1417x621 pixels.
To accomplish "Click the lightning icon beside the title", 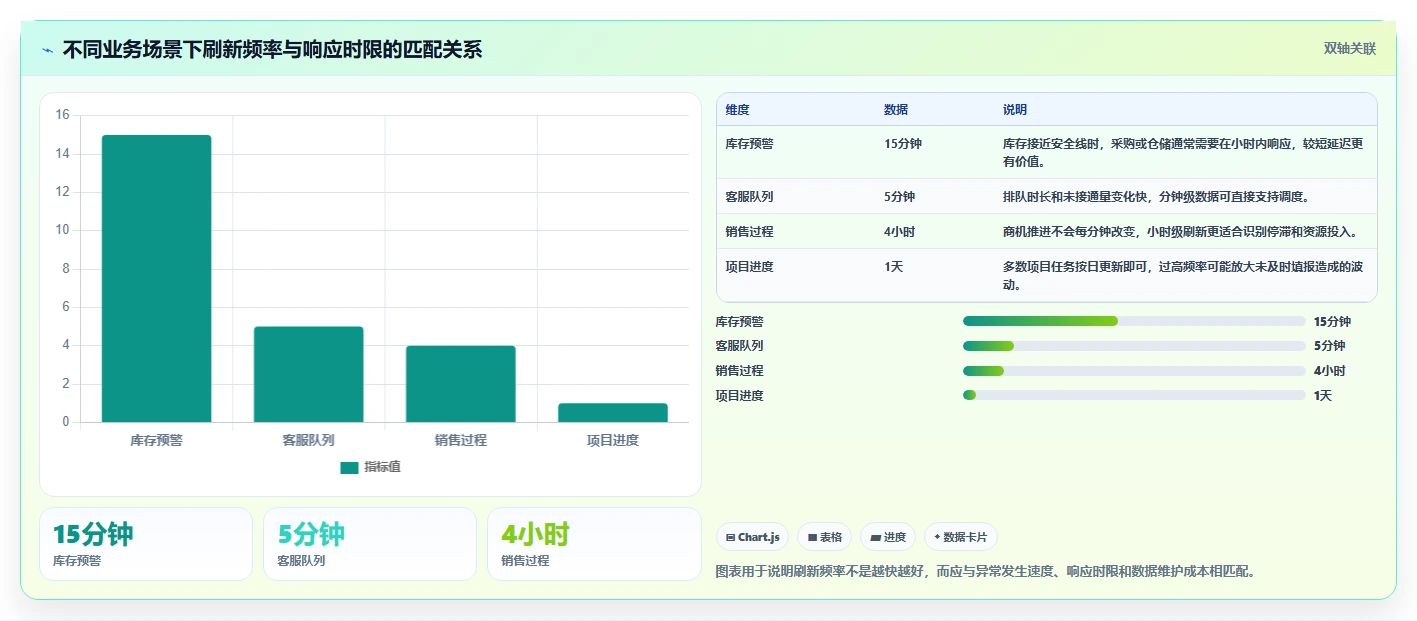I will (48, 49).
